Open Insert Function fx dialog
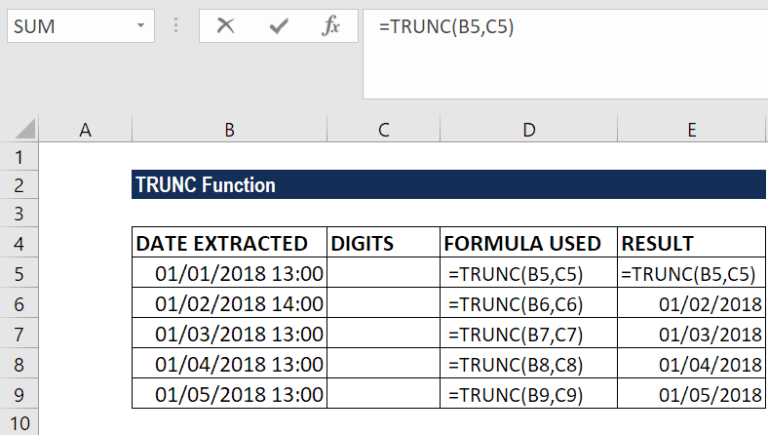The width and height of the screenshot is (768, 435). coord(331,26)
